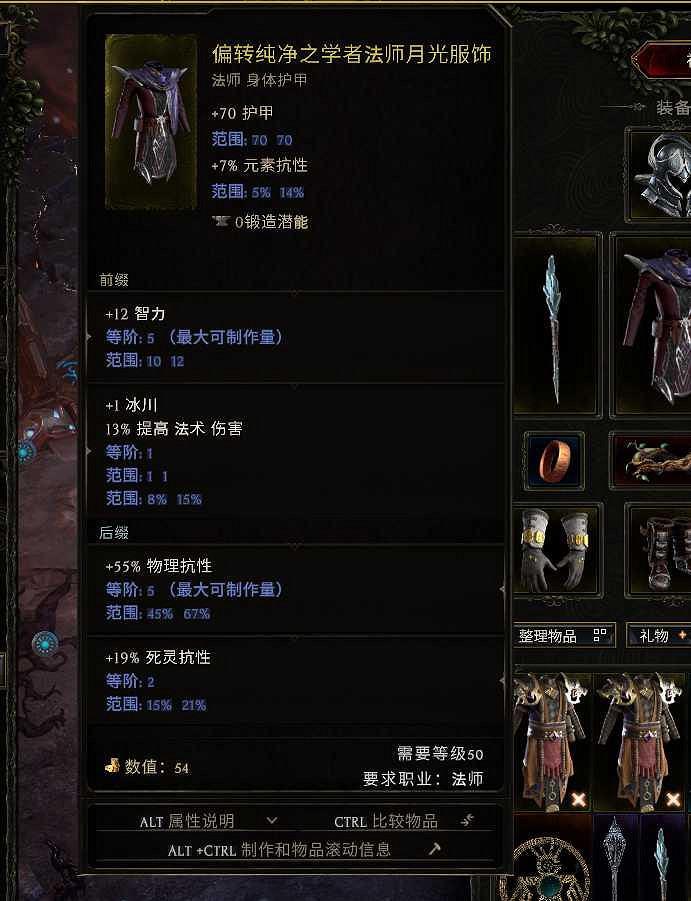Click the 礼物 gift button
Viewport: 691px width, 901px height.
click(x=659, y=636)
